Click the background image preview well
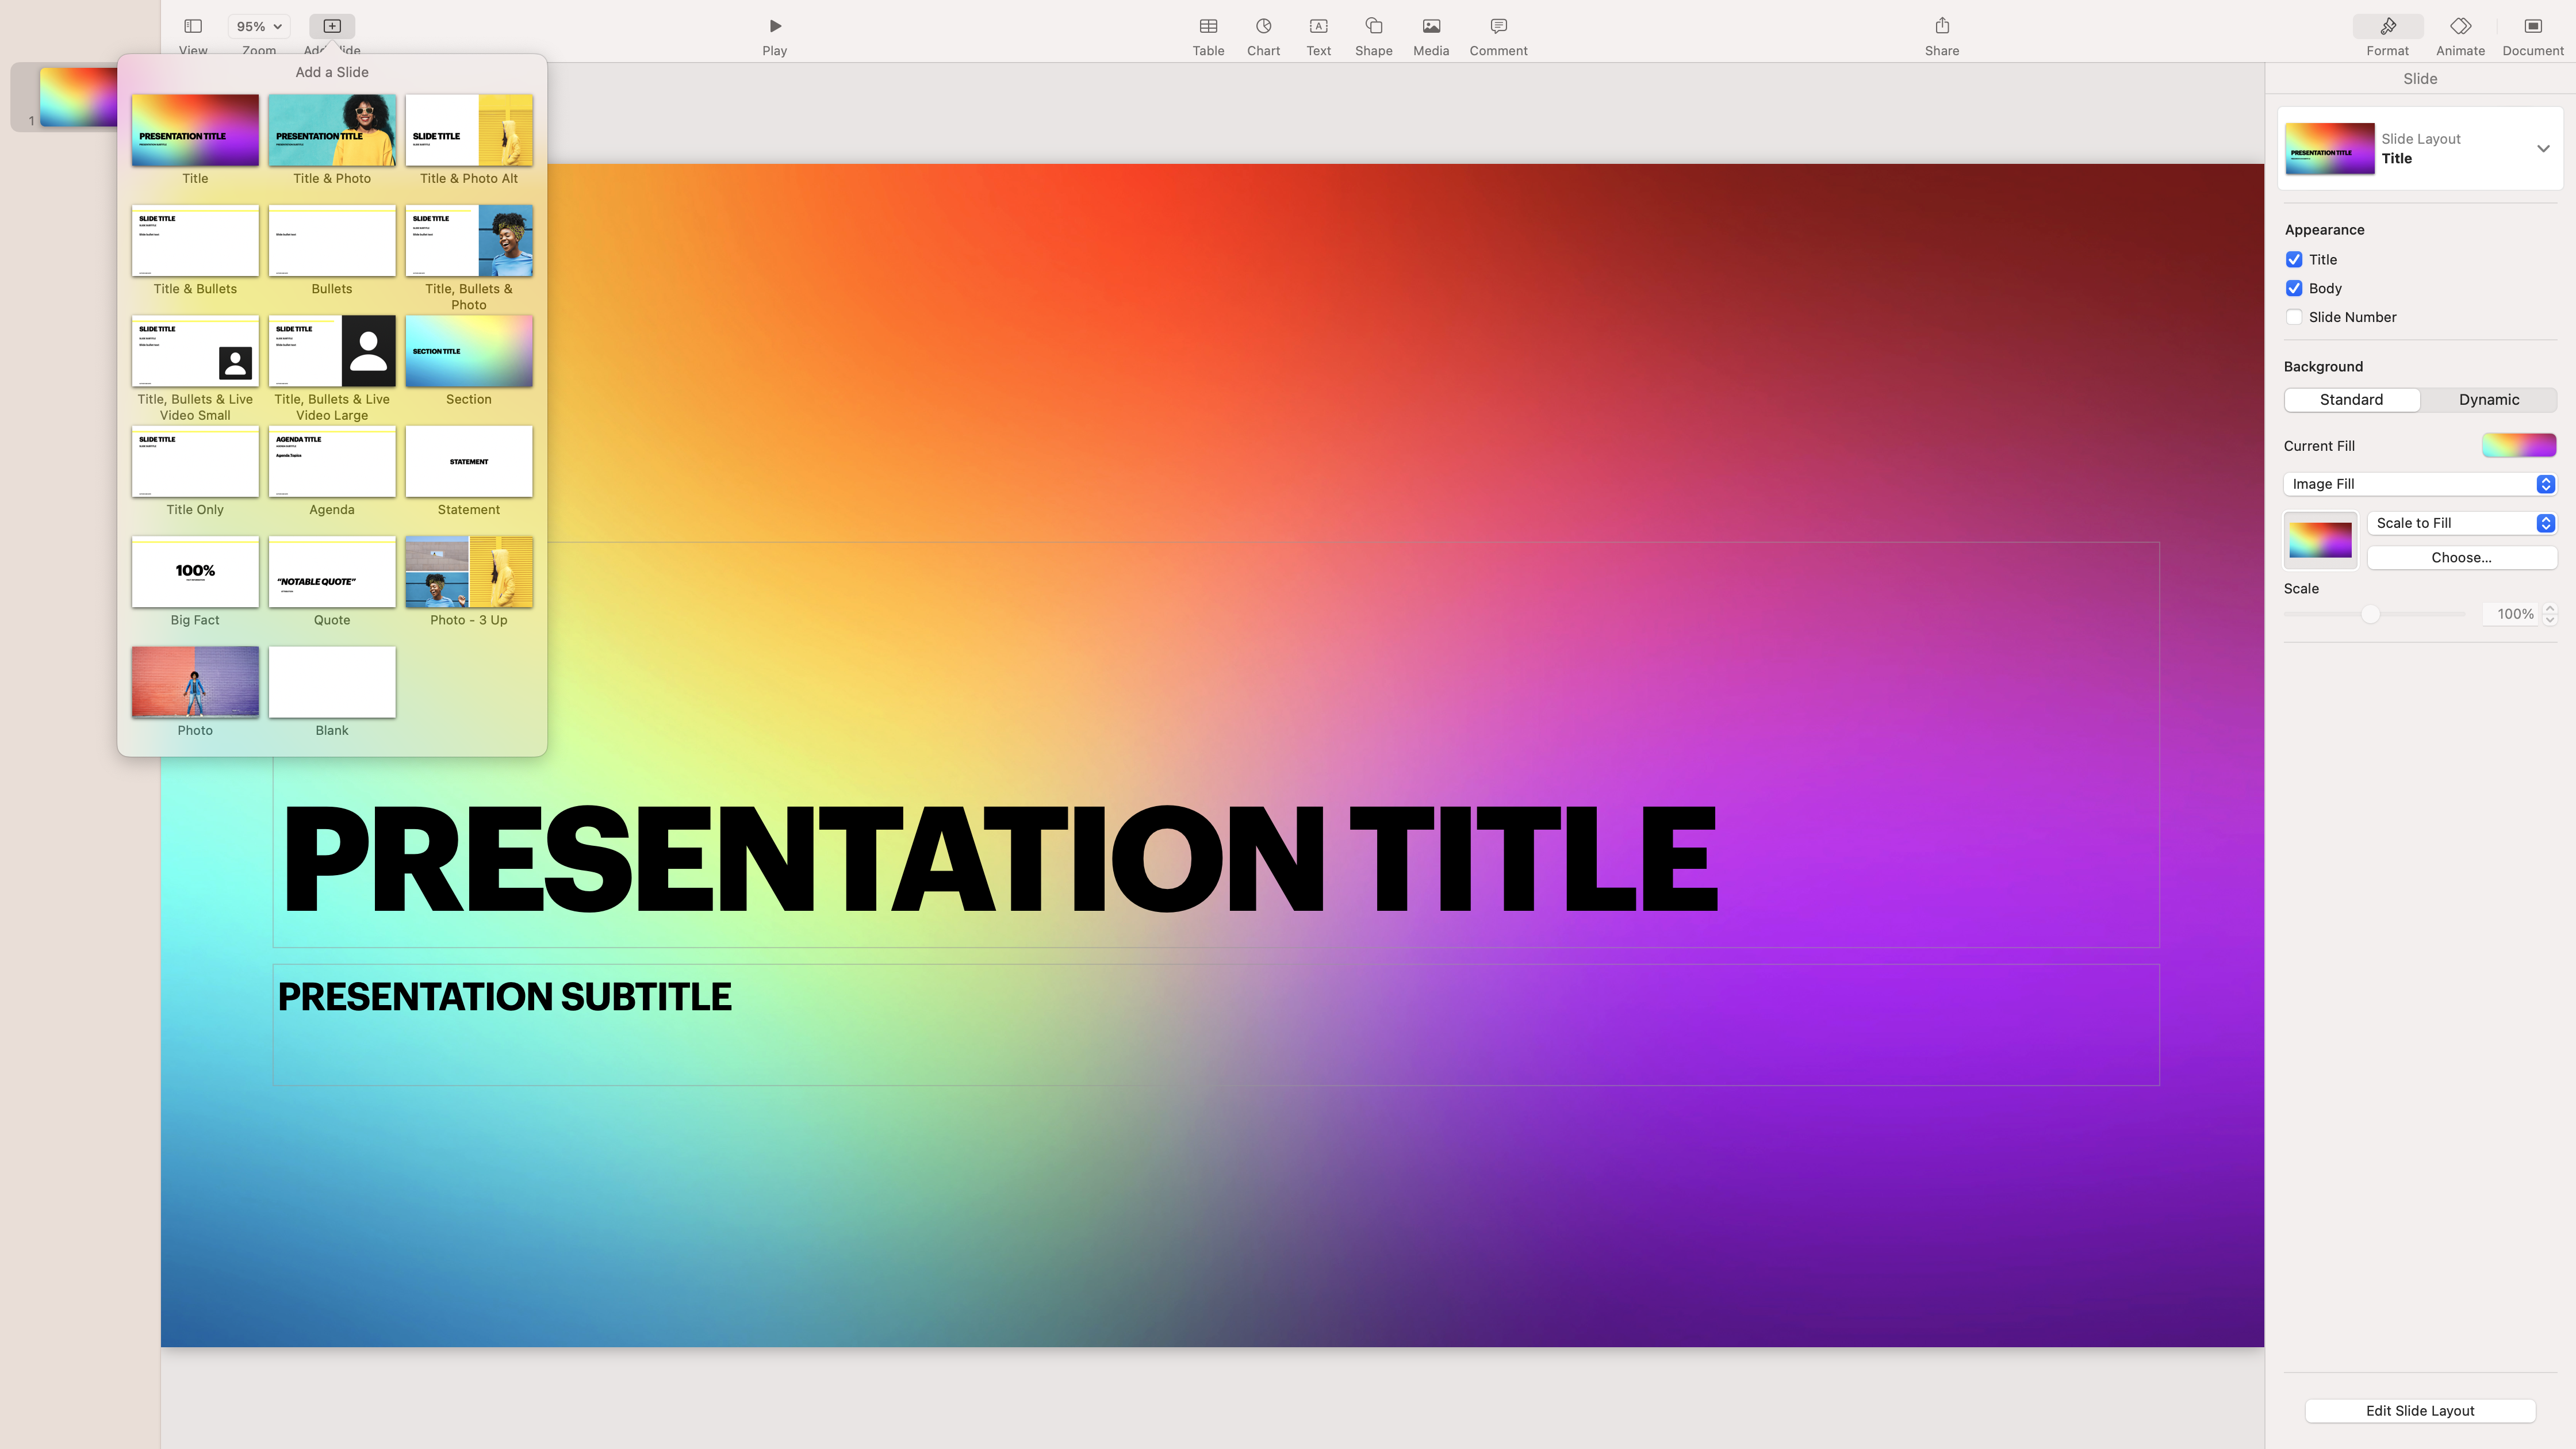The width and height of the screenshot is (2576, 1449). coord(2320,541)
